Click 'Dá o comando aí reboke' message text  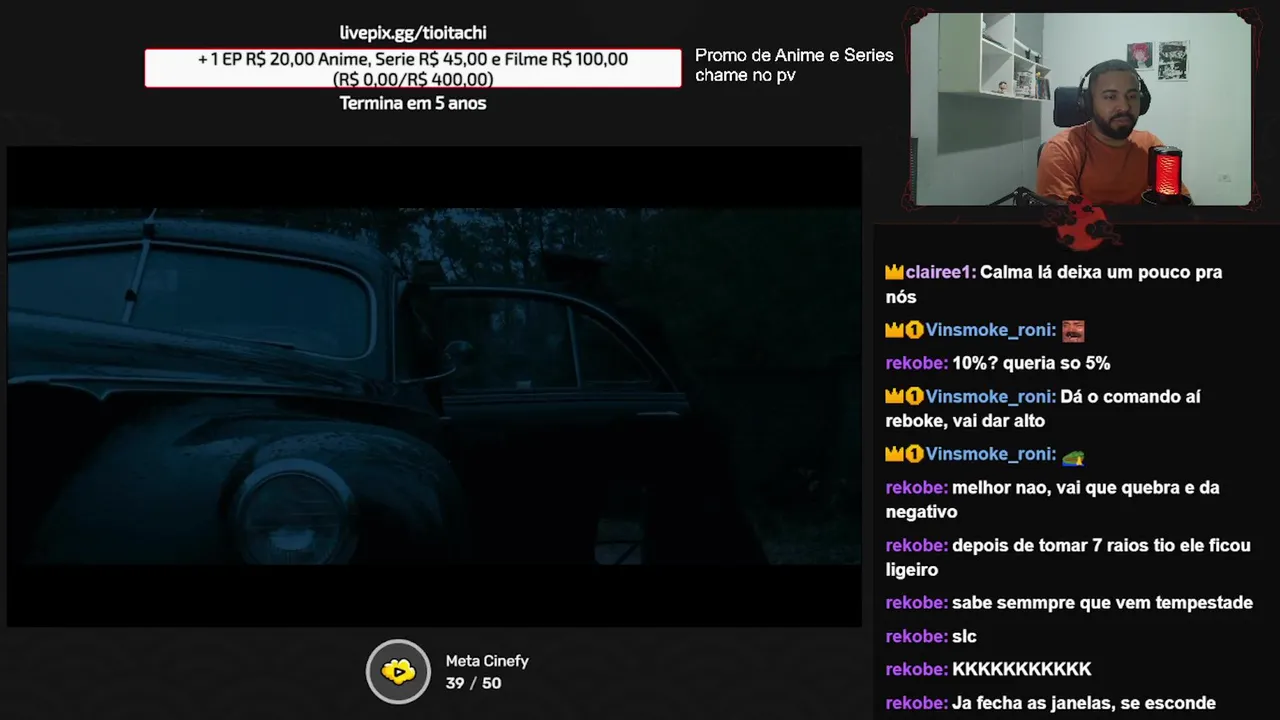[x=1043, y=409]
